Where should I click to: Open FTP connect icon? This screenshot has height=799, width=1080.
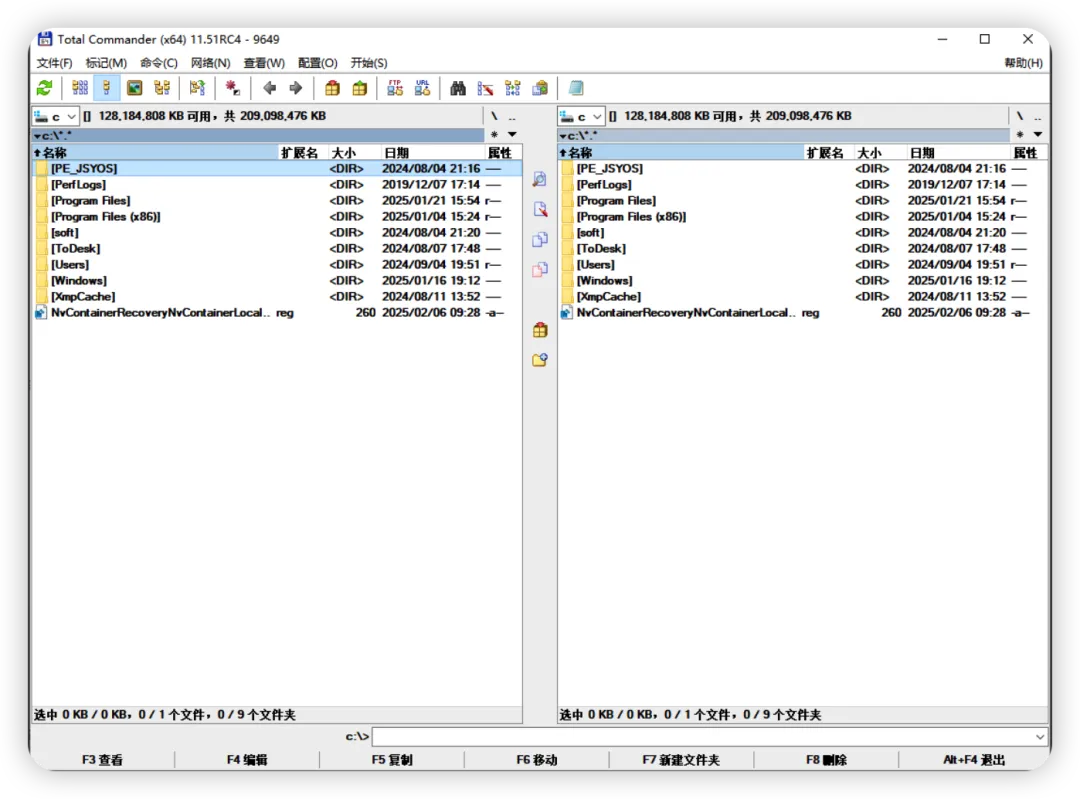tap(395, 88)
